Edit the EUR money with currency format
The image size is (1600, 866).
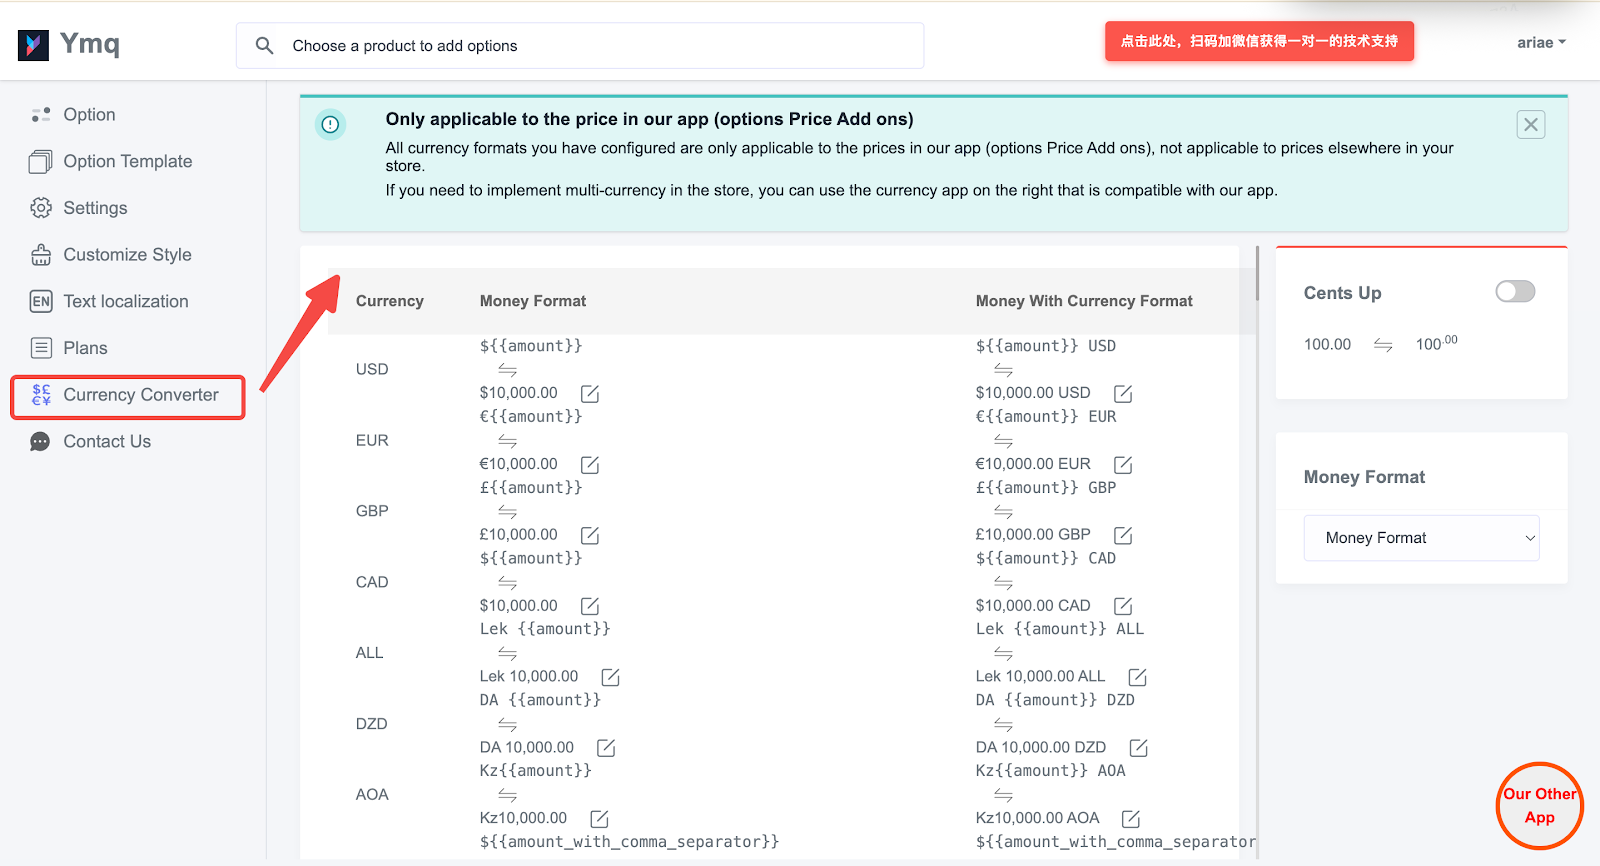(x=1123, y=465)
